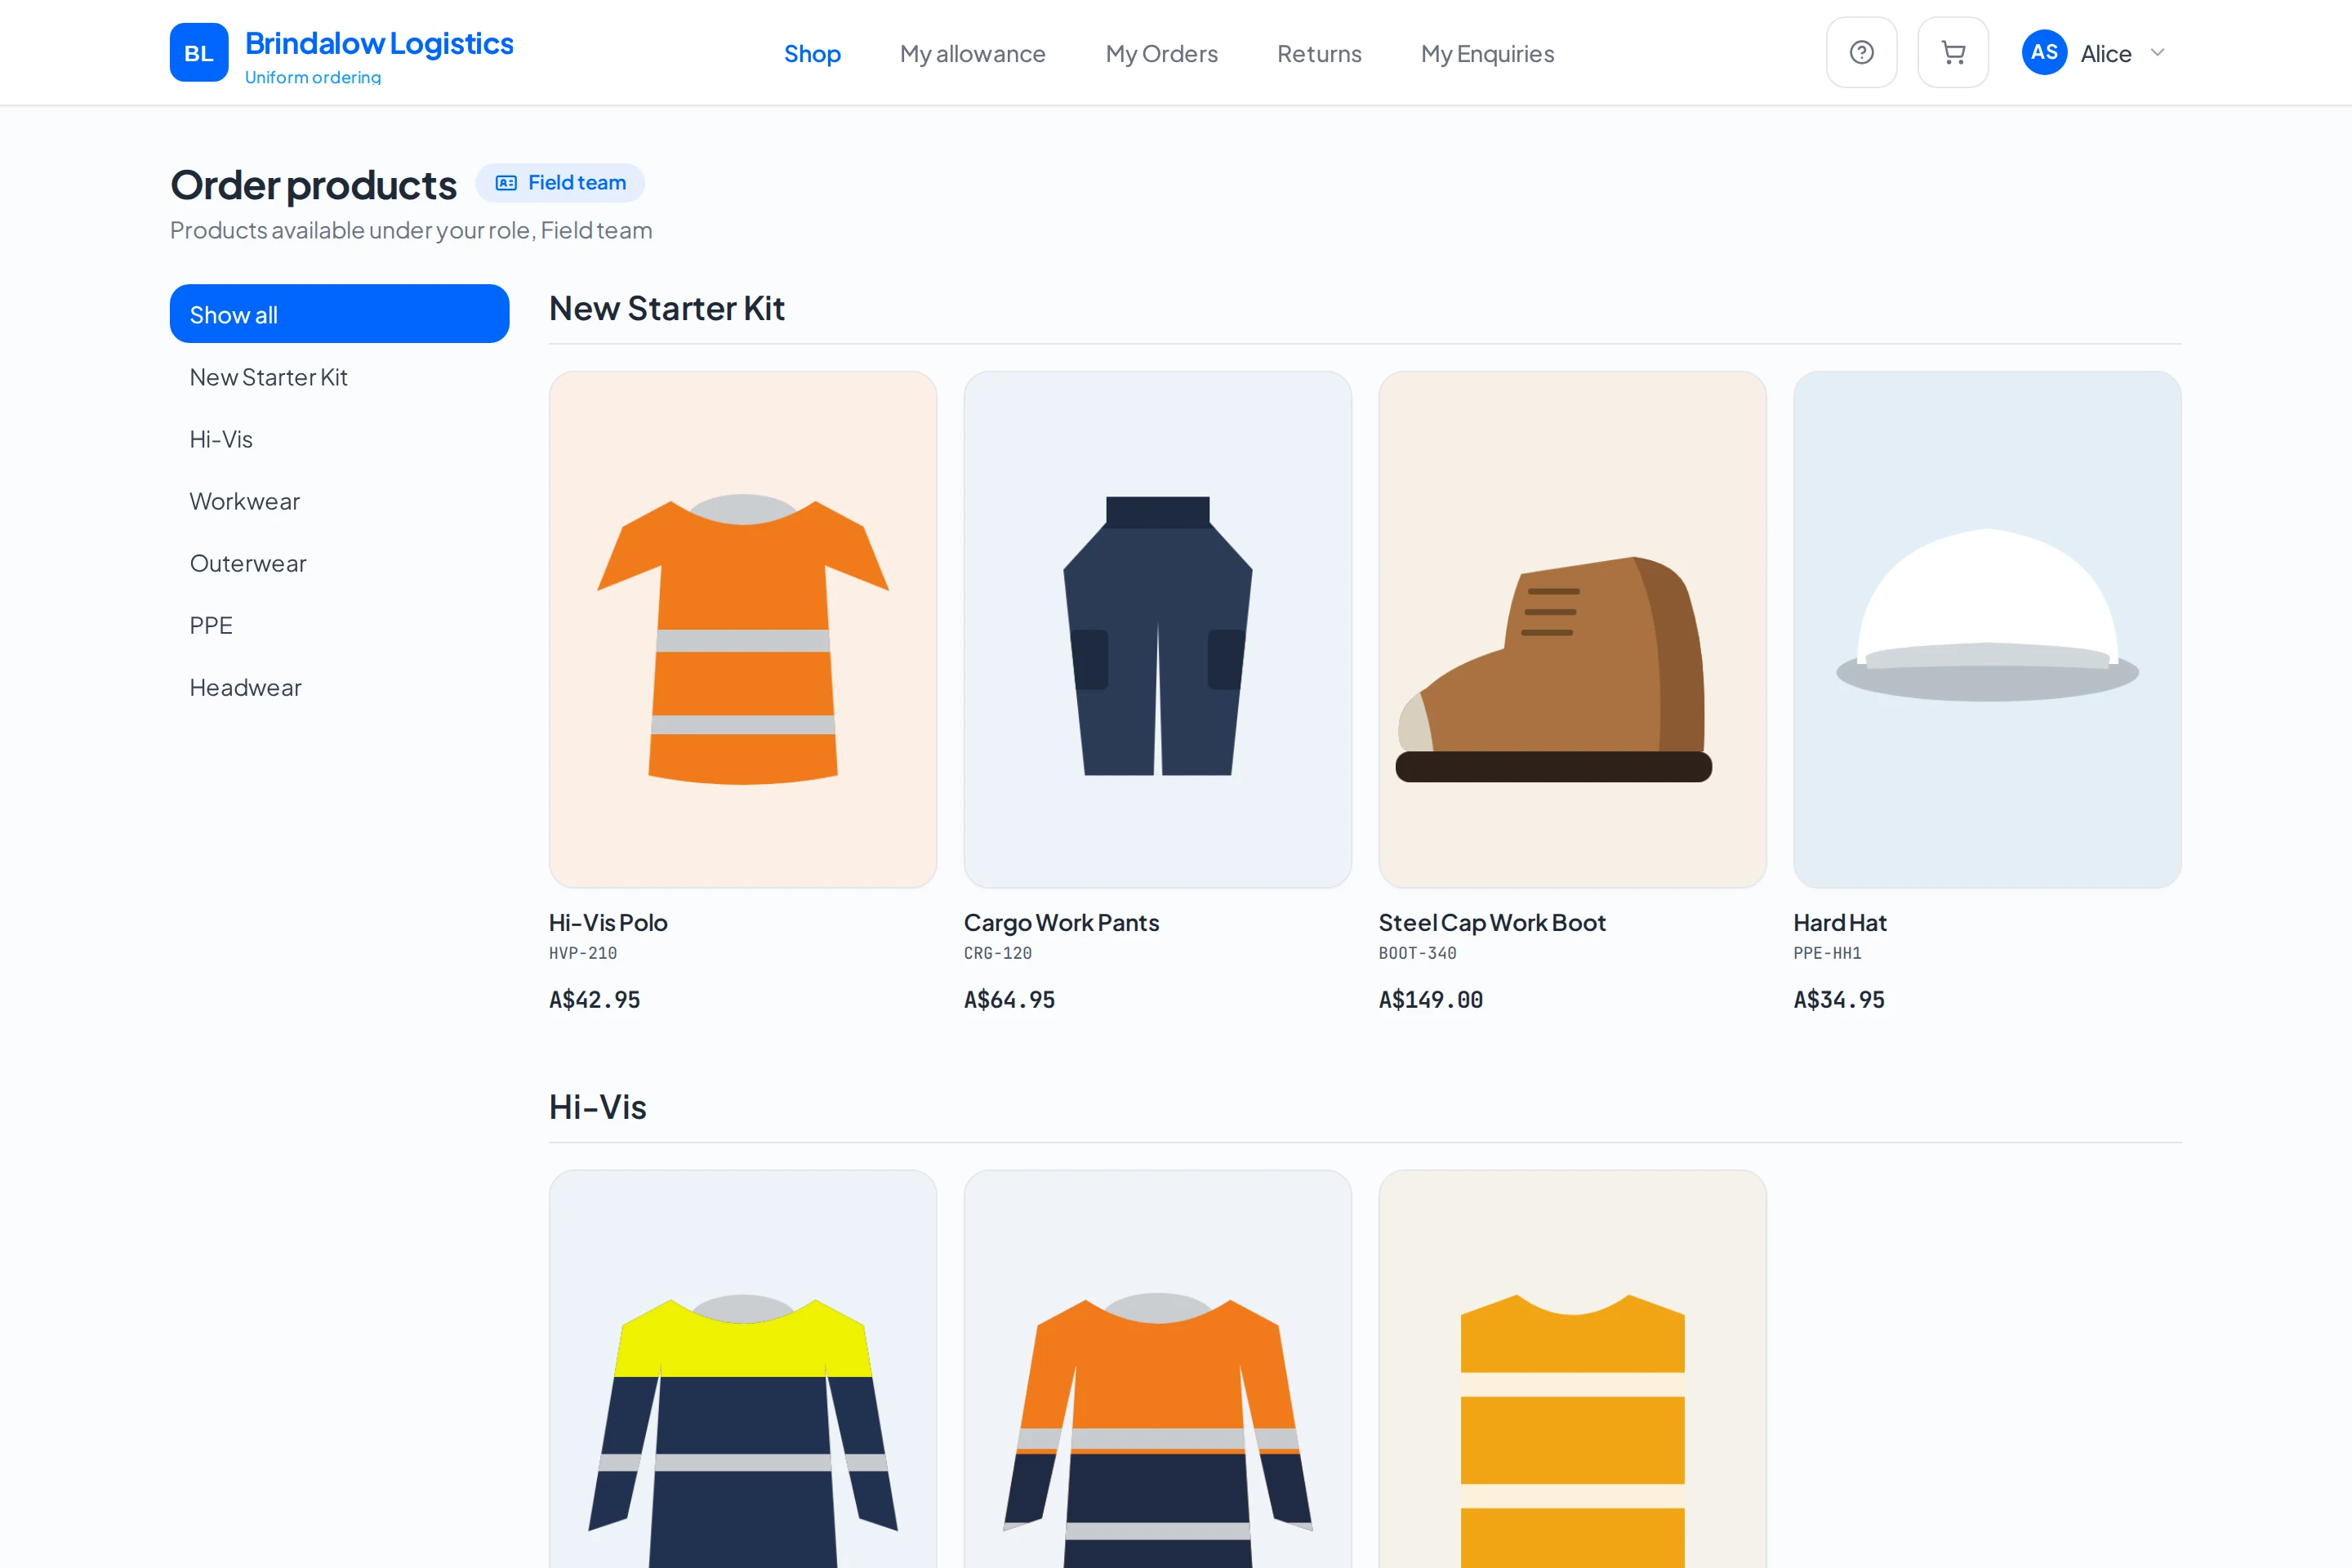Filter by Outerwear category
Image resolution: width=2352 pixels, height=1568 pixels.
[339, 563]
